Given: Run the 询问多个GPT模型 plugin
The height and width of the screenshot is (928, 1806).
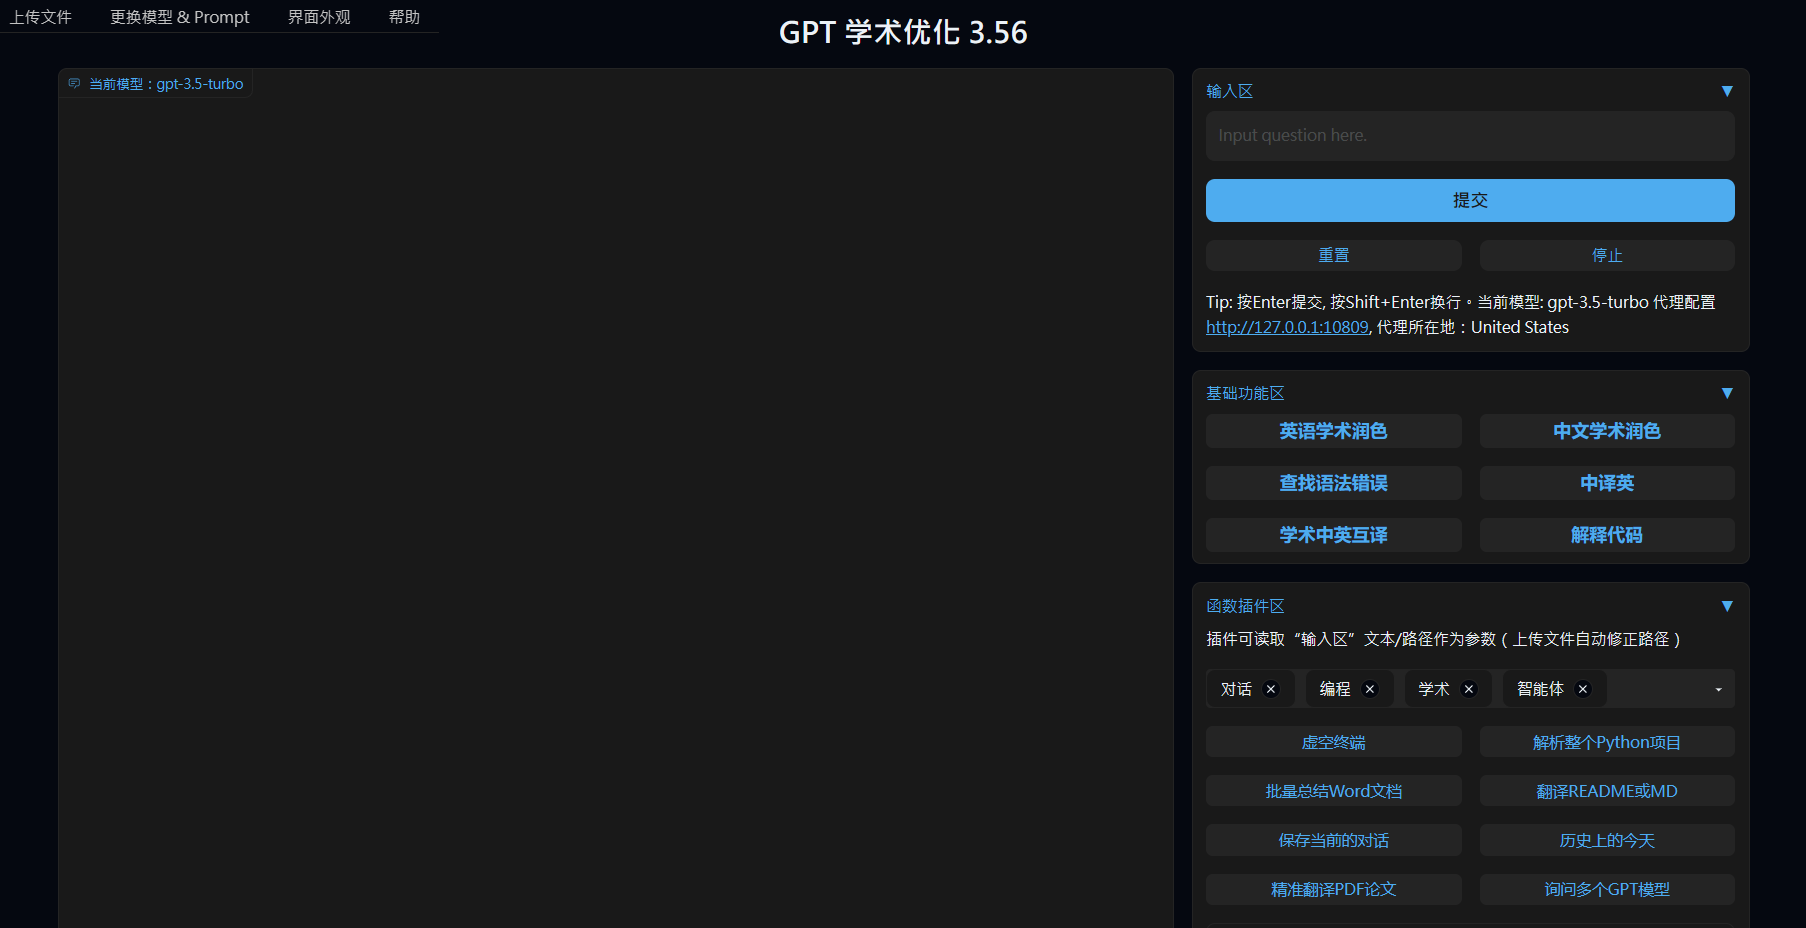Looking at the screenshot, I should pyautogui.click(x=1607, y=889).
